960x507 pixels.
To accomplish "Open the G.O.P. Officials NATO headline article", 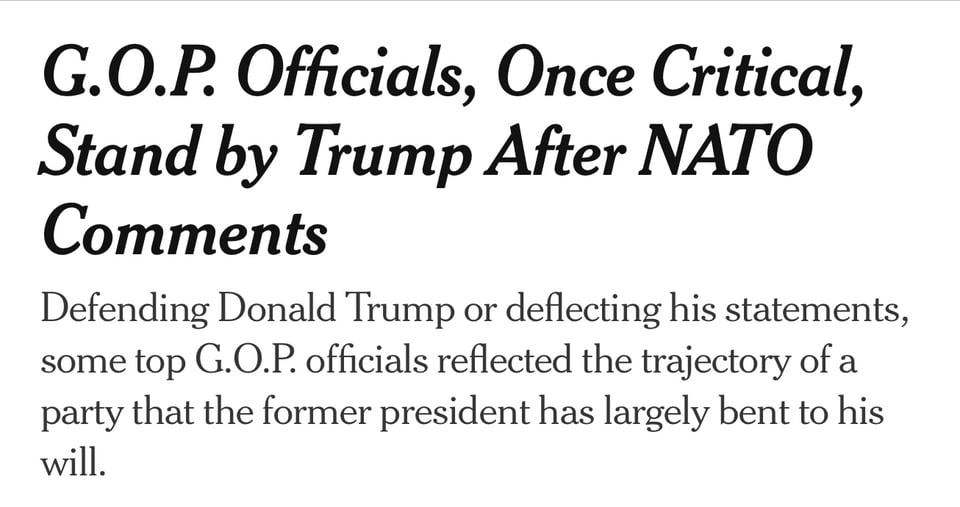I will (x=450, y=150).
